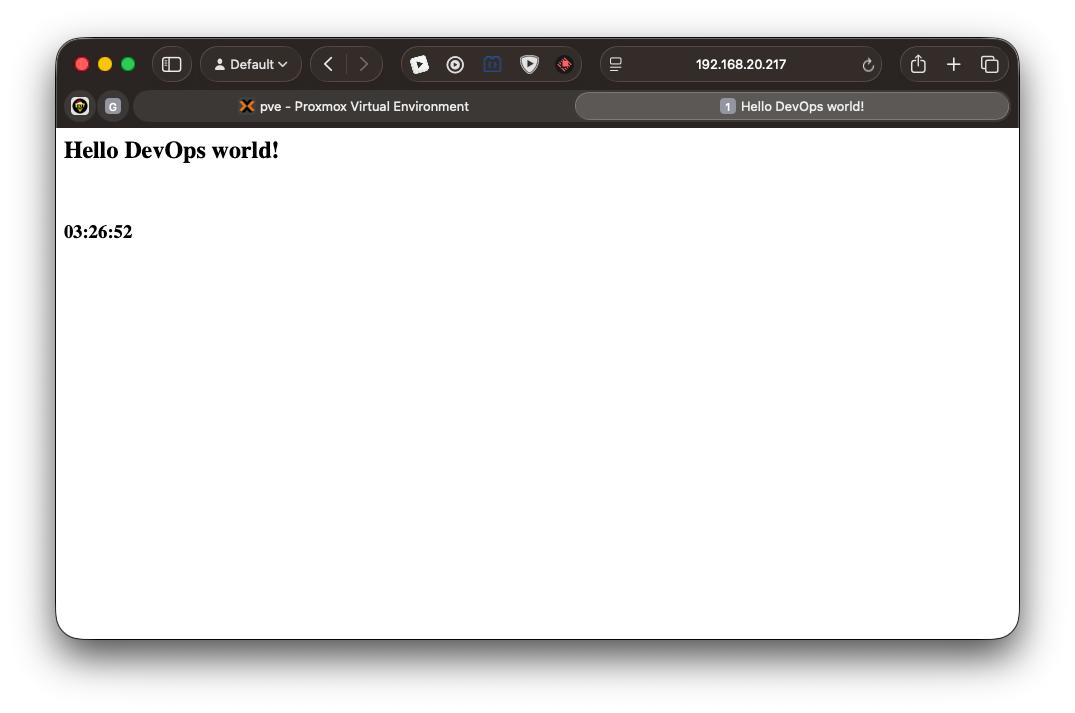Show the page reader menu icon
The image size is (1075, 713).
[616, 64]
